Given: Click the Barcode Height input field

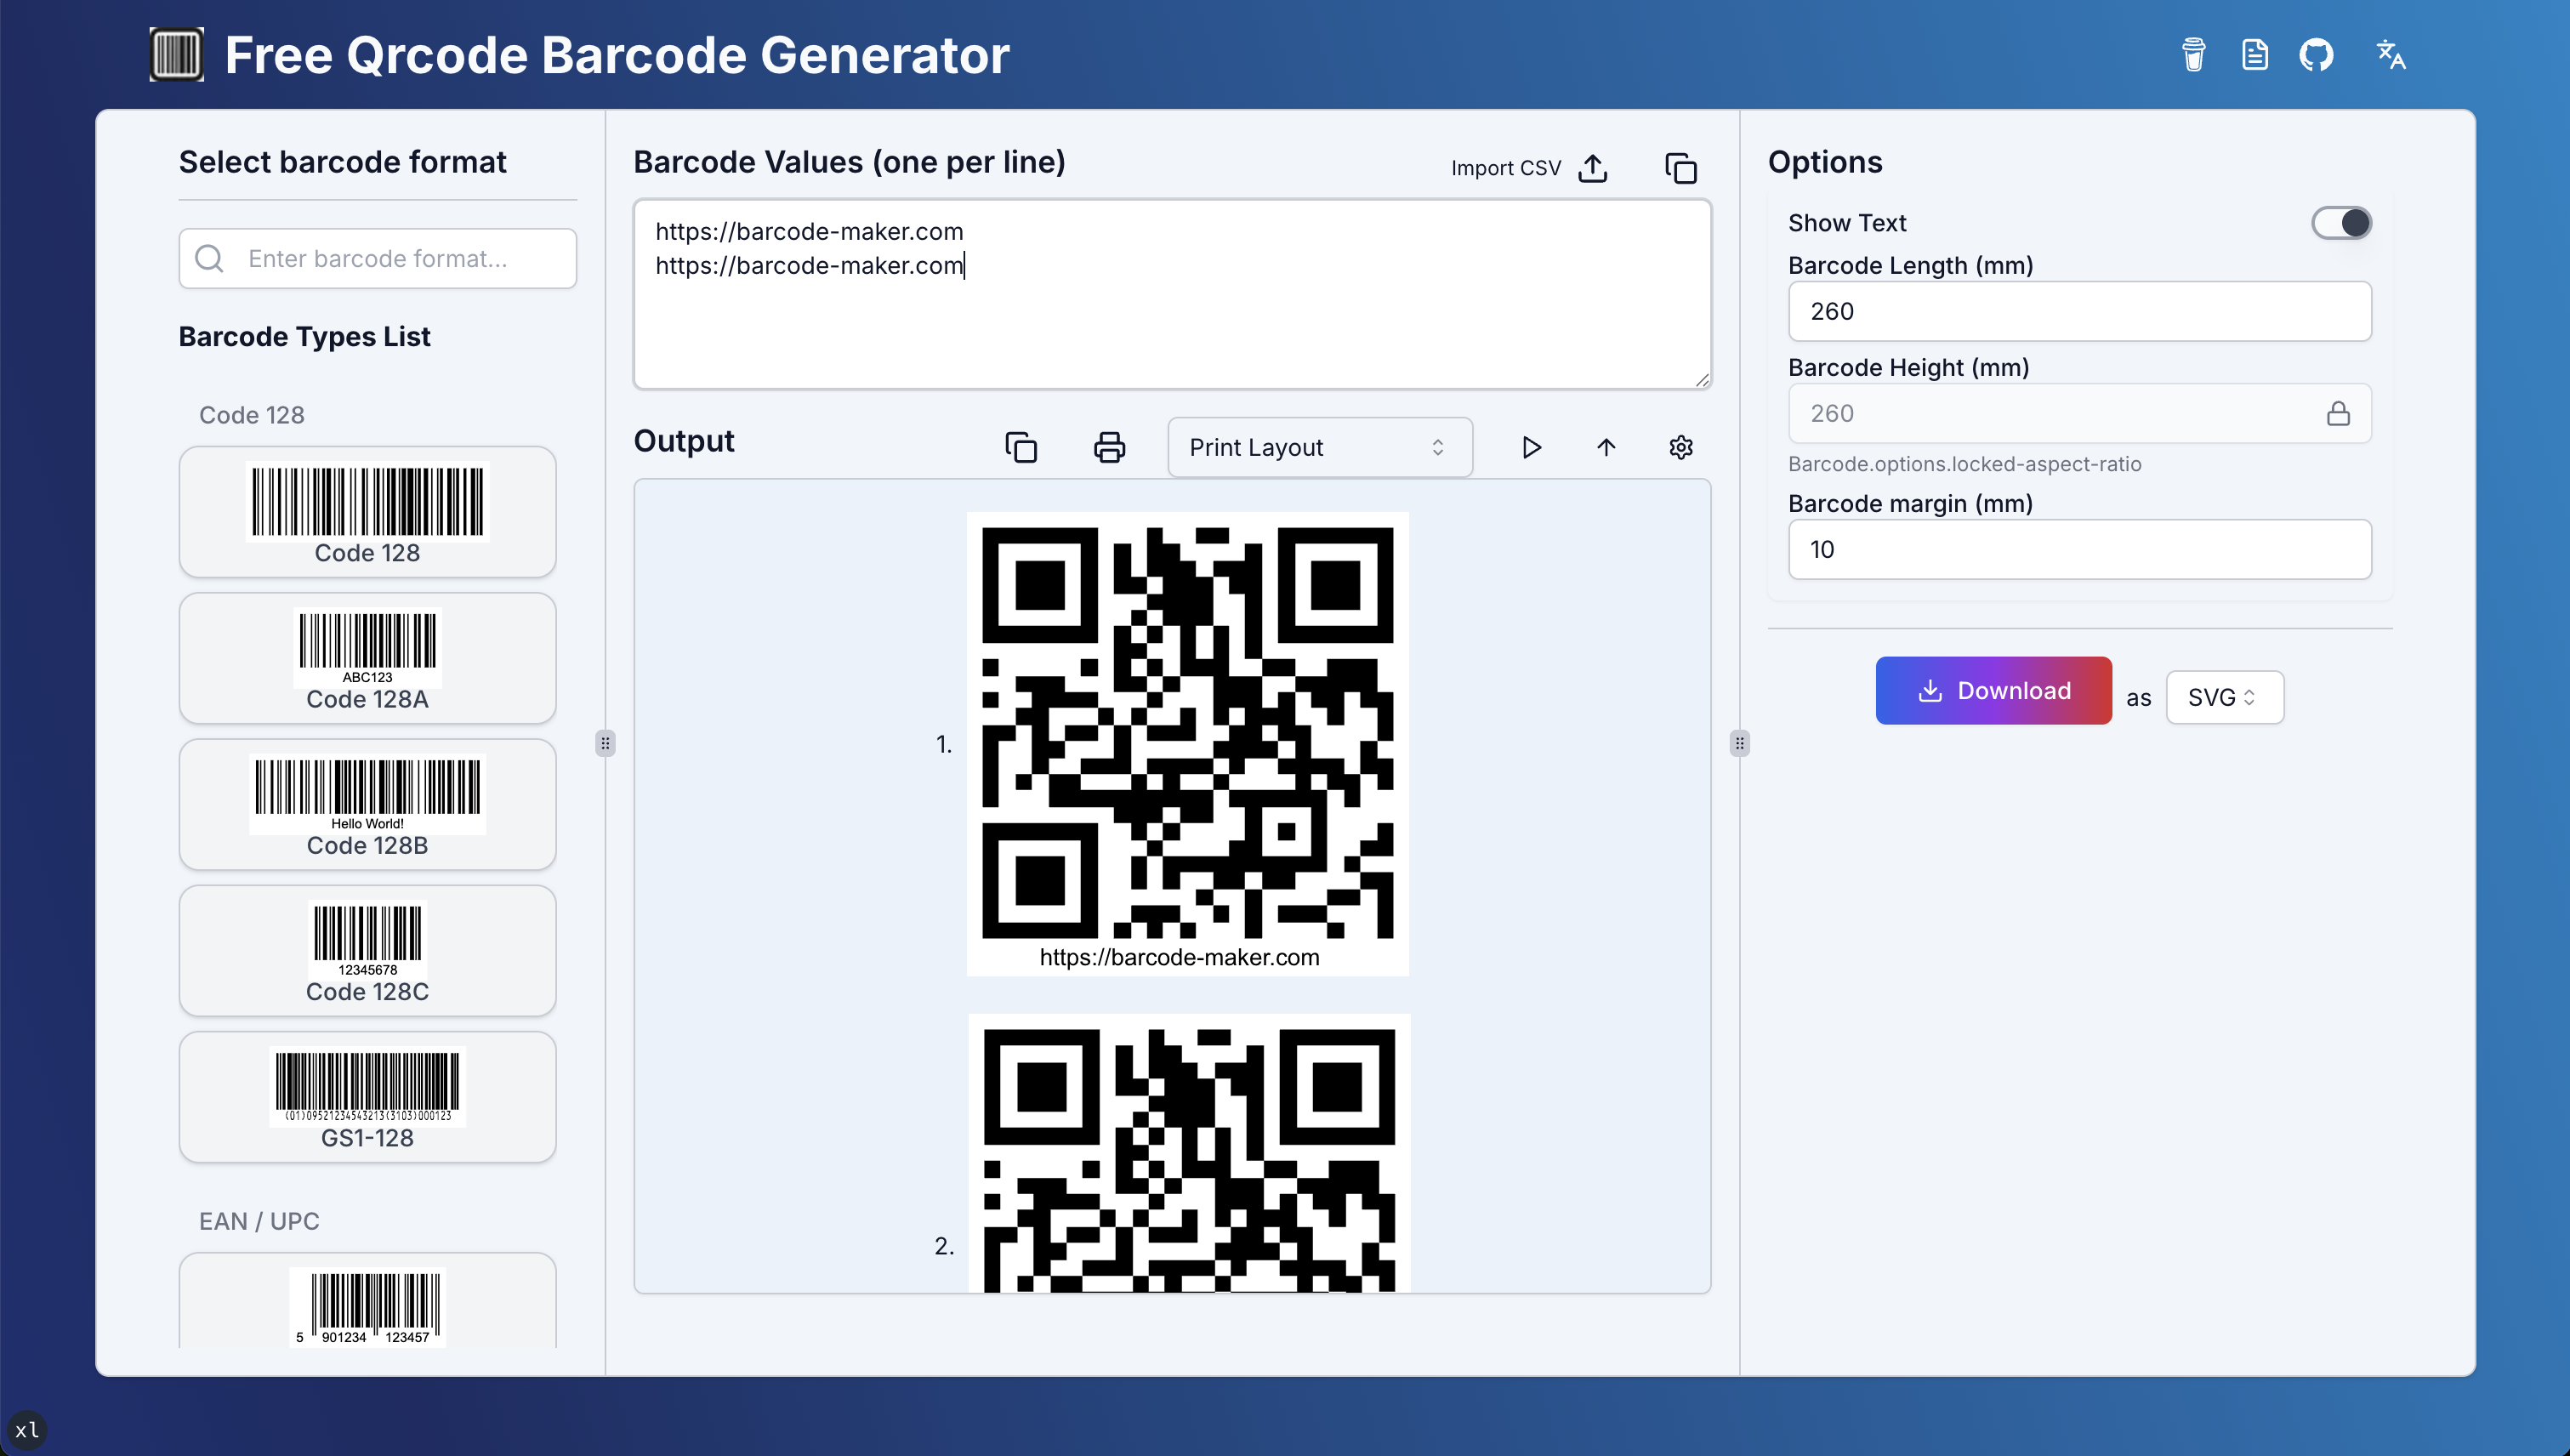Looking at the screenshot, I should [2079, 413].
